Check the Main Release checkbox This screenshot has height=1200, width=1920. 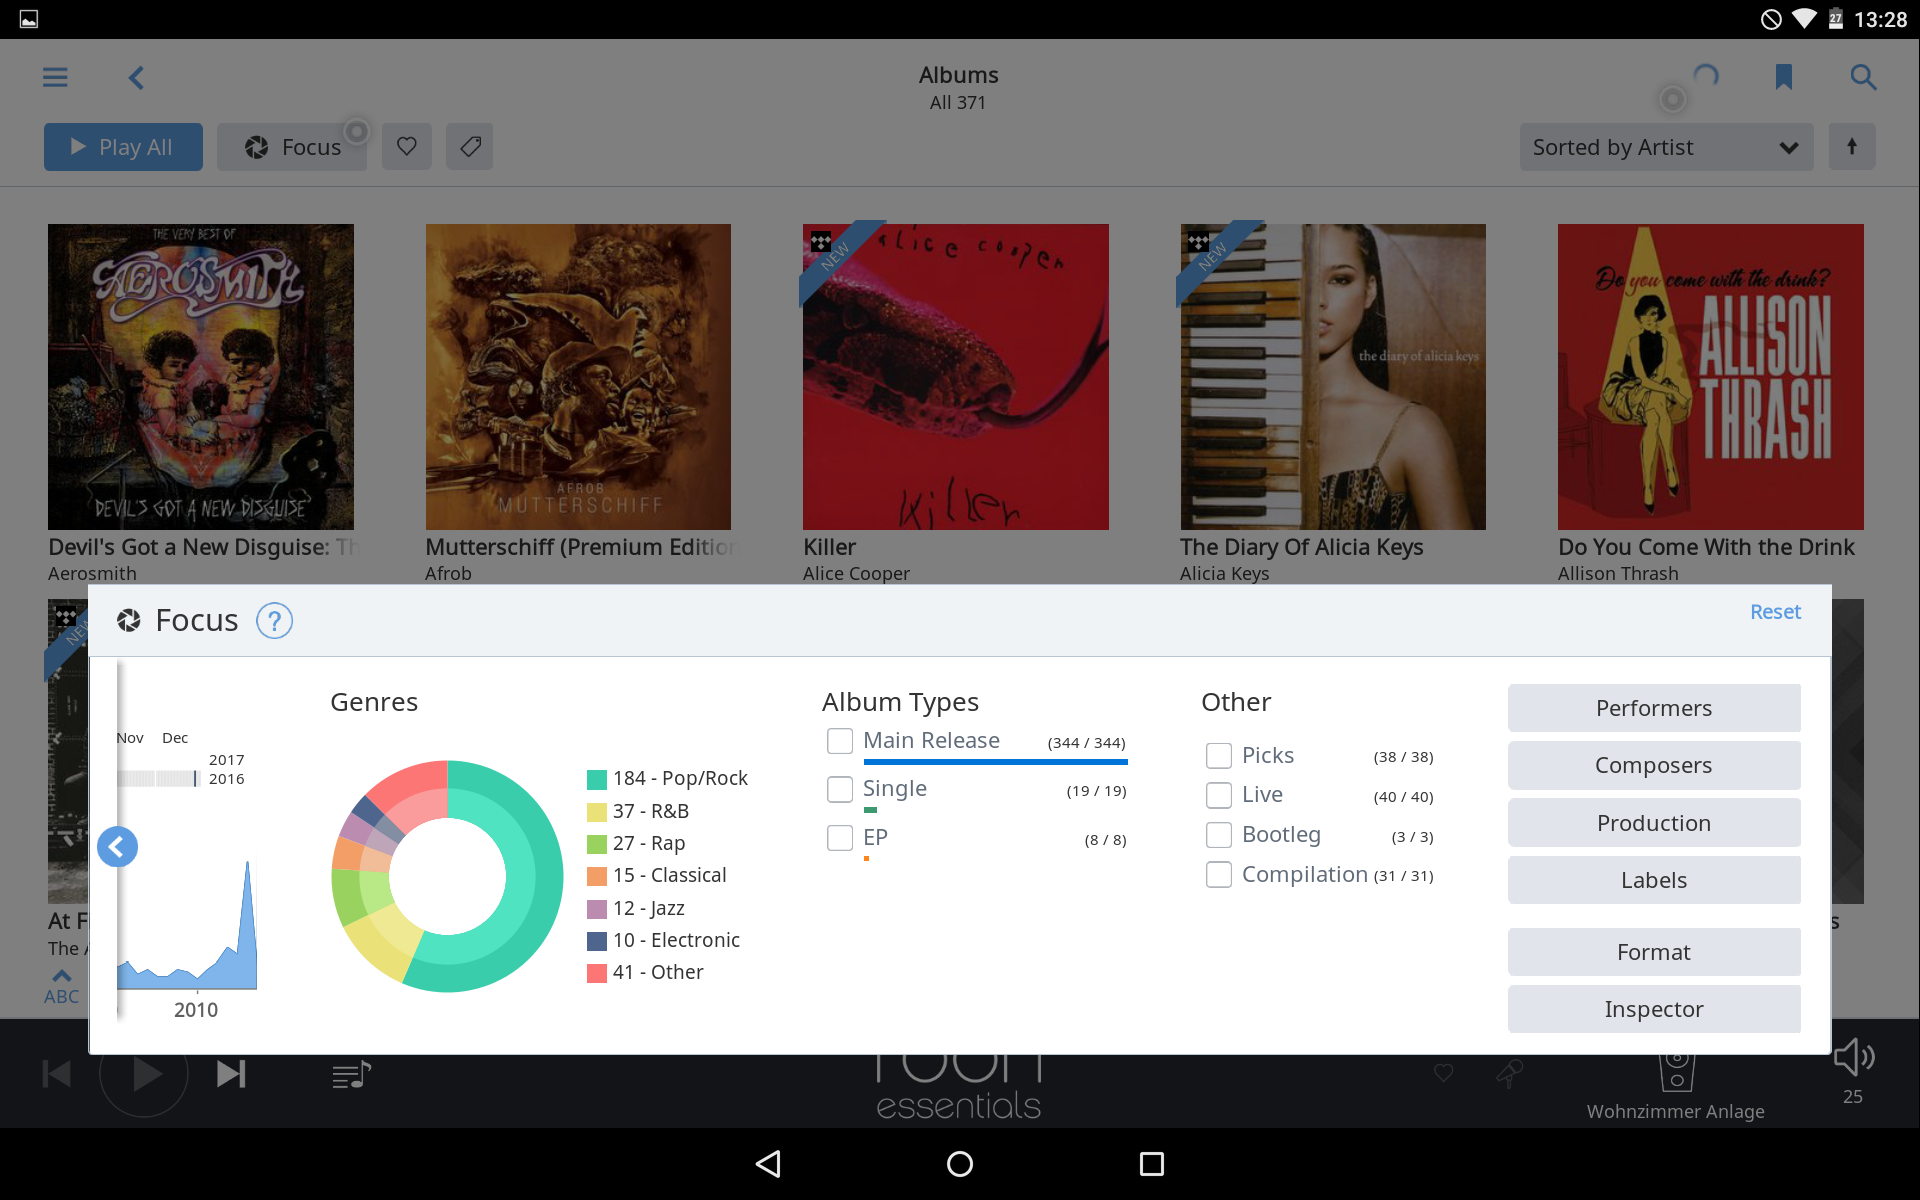pos(840,741)
